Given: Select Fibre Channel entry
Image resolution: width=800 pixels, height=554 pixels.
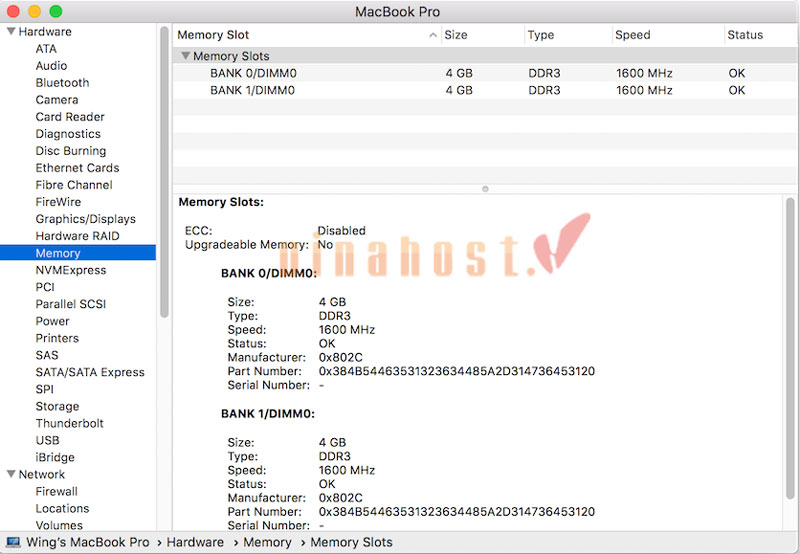Looking at the screenshot, I should point(74,185).
